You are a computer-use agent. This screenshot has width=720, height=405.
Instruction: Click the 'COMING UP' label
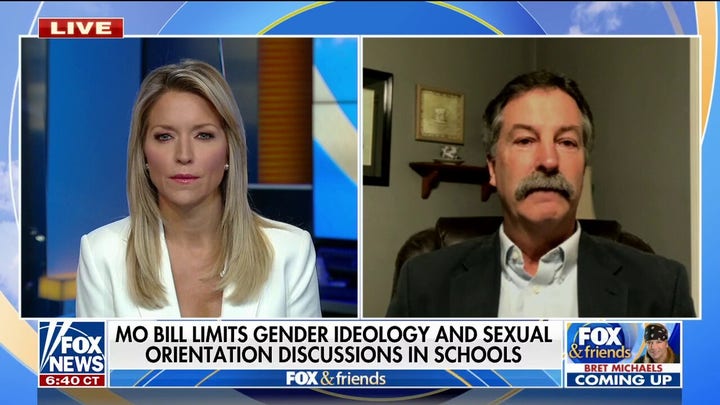click(x=623, y=380)
